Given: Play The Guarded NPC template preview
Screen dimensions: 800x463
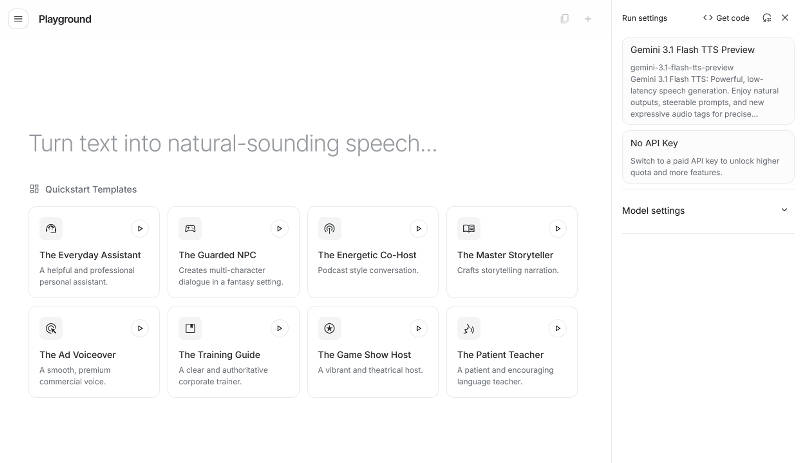Looking at the screenshot, I should tap(279, 228).
